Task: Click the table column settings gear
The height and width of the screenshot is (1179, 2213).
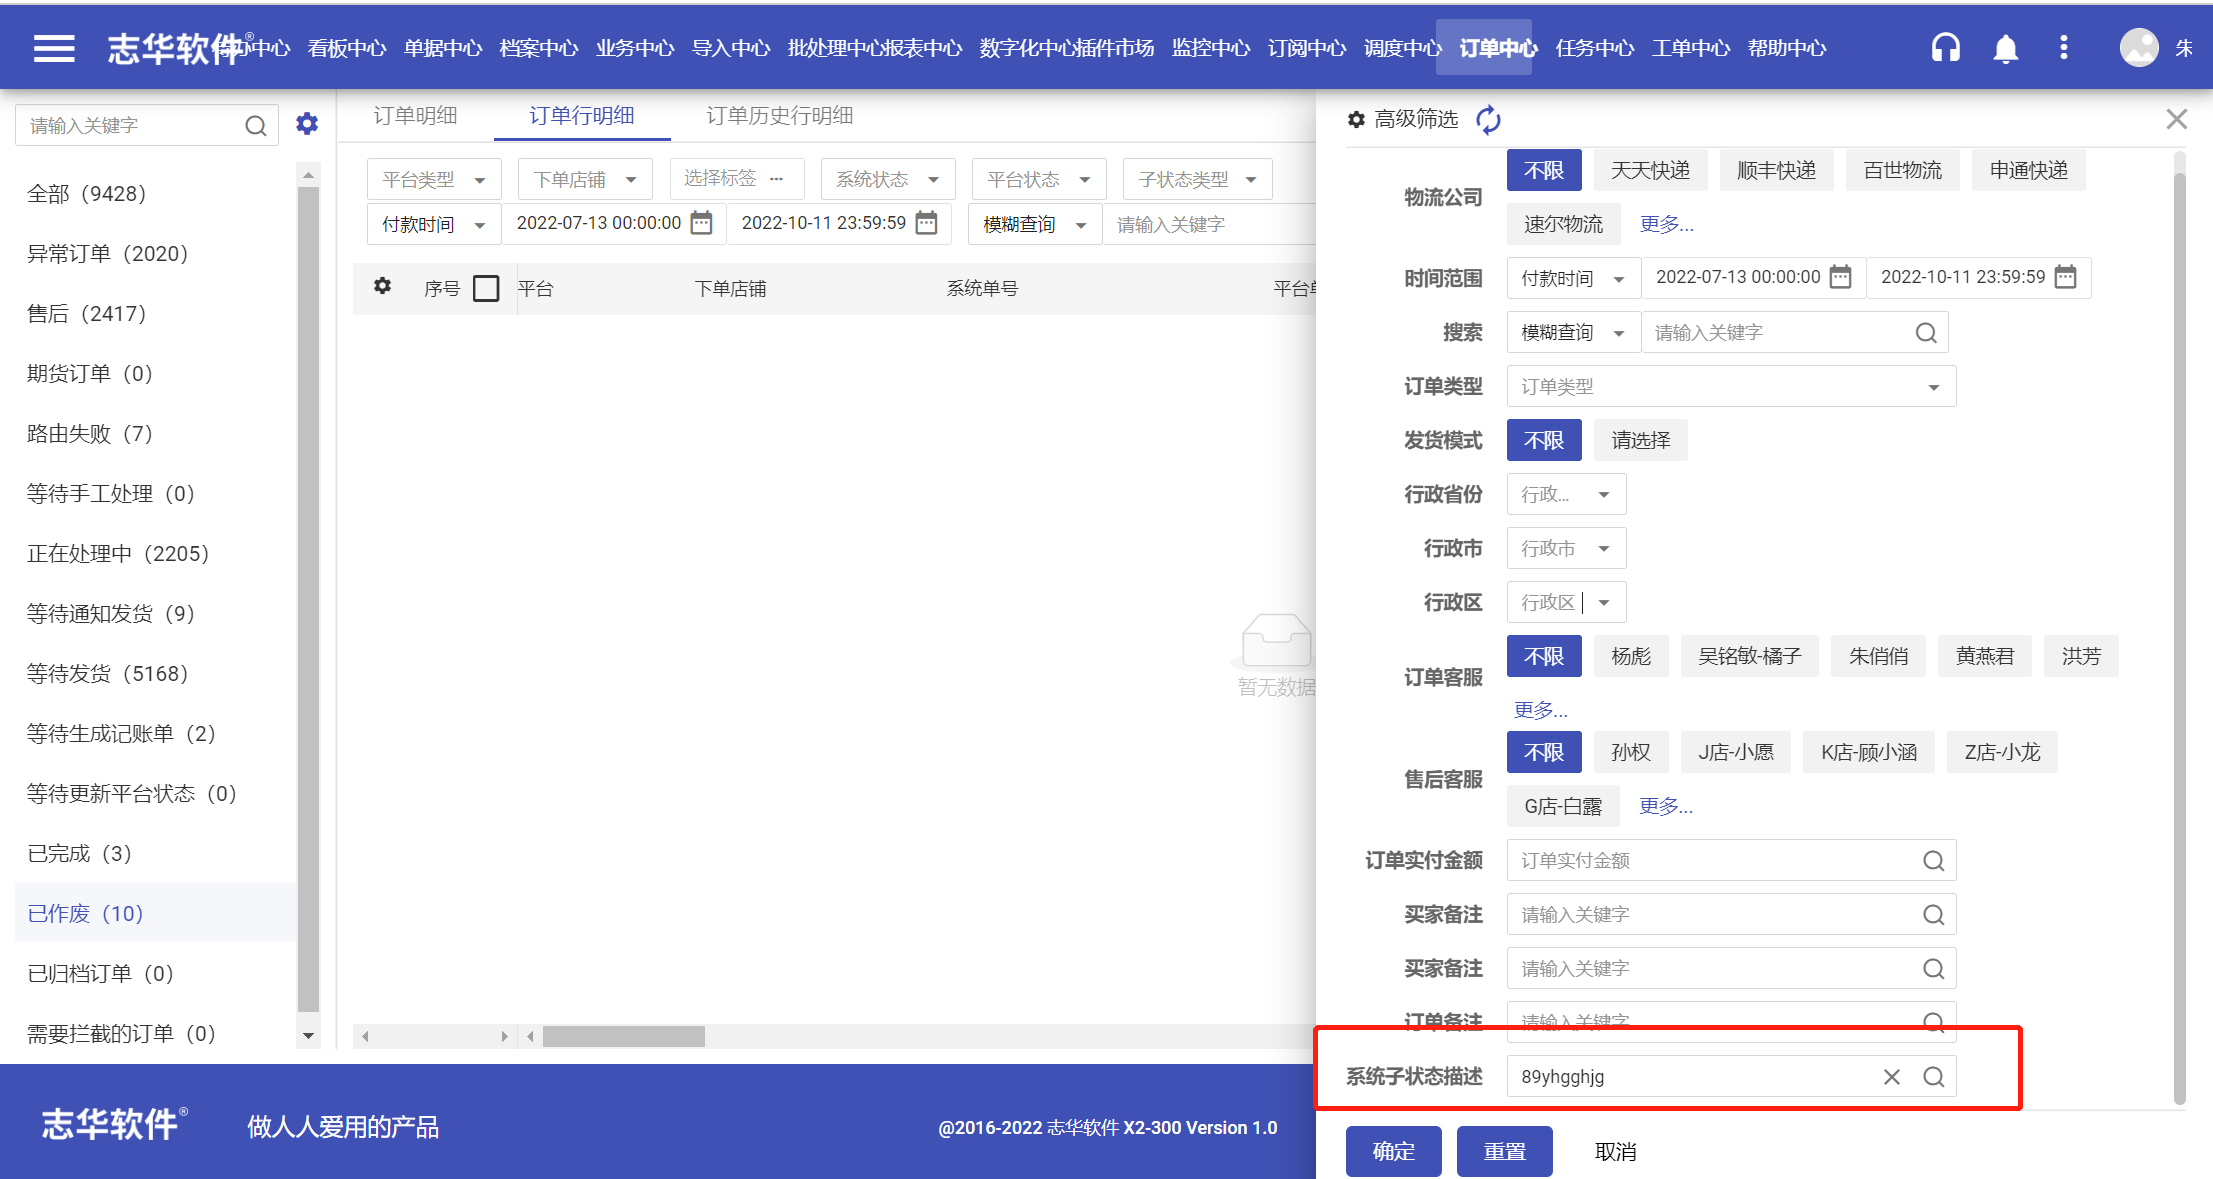Action: [382, 287]
